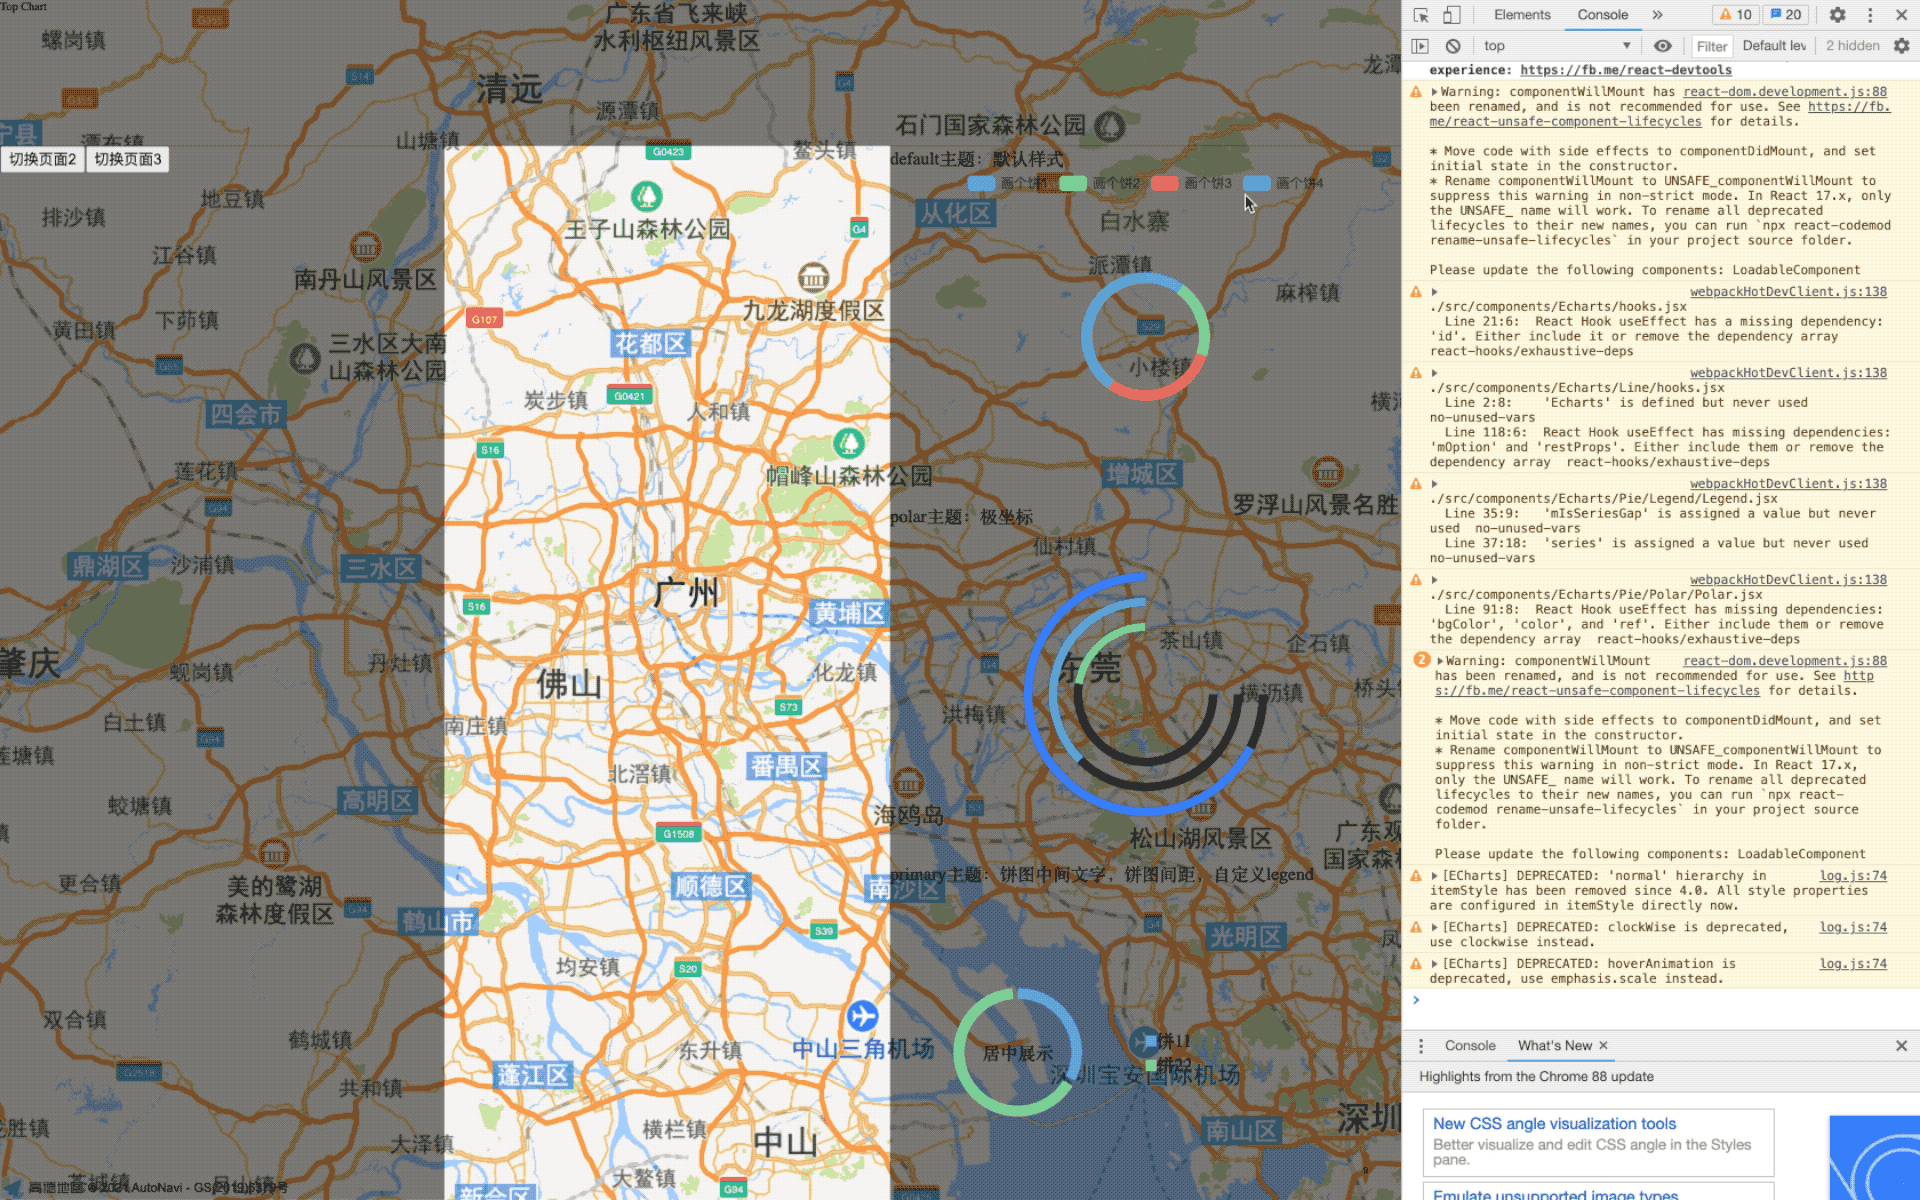Viewport: 1920px width, 1200px height.
Task: Click the console Filter input field
Action: 1711,46
